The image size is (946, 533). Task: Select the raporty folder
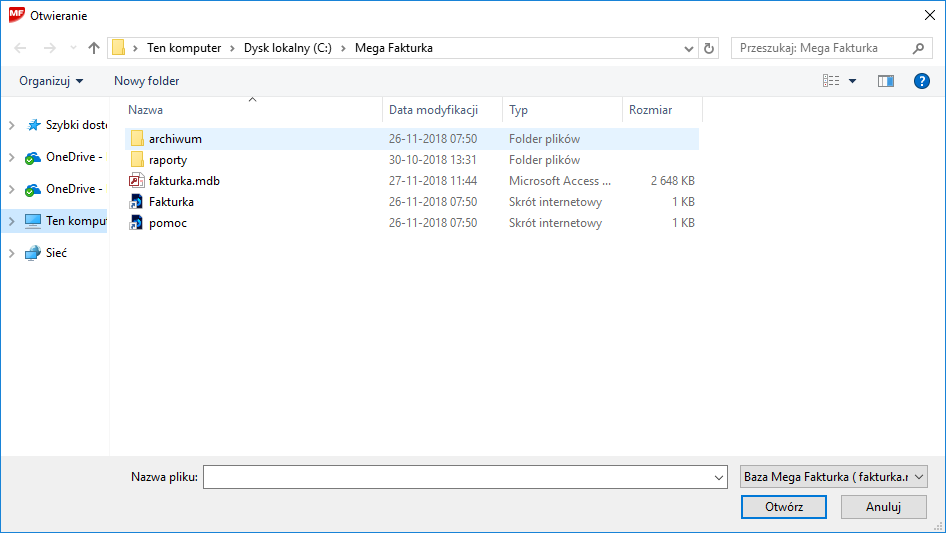pyautogui.click(x=167, y=160)
